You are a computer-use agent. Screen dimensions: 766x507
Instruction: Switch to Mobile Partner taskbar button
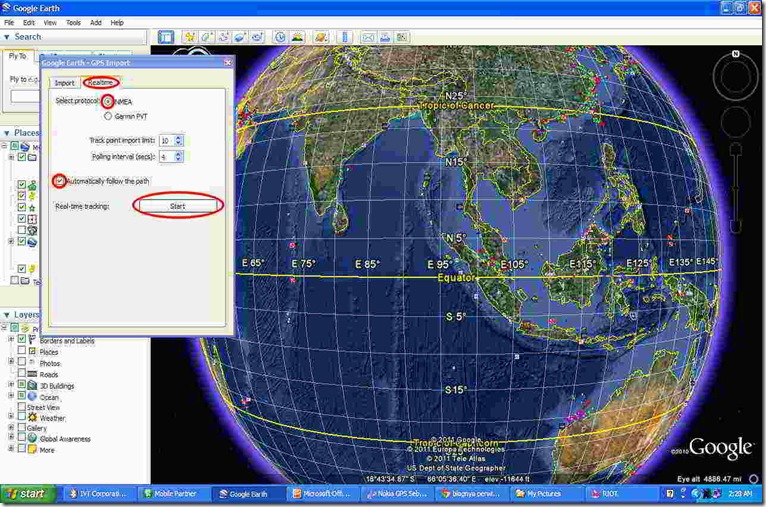174,494
